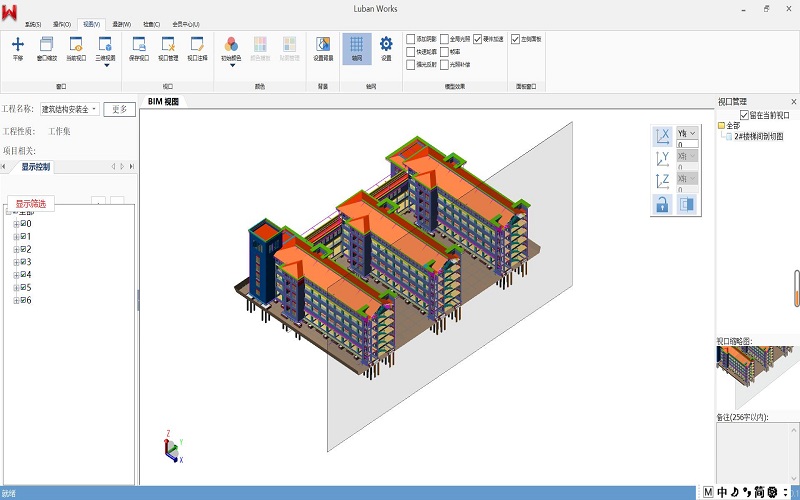
Task: Uncheck the 硬件加速 checkbox
Action: (x=478, y=39)
